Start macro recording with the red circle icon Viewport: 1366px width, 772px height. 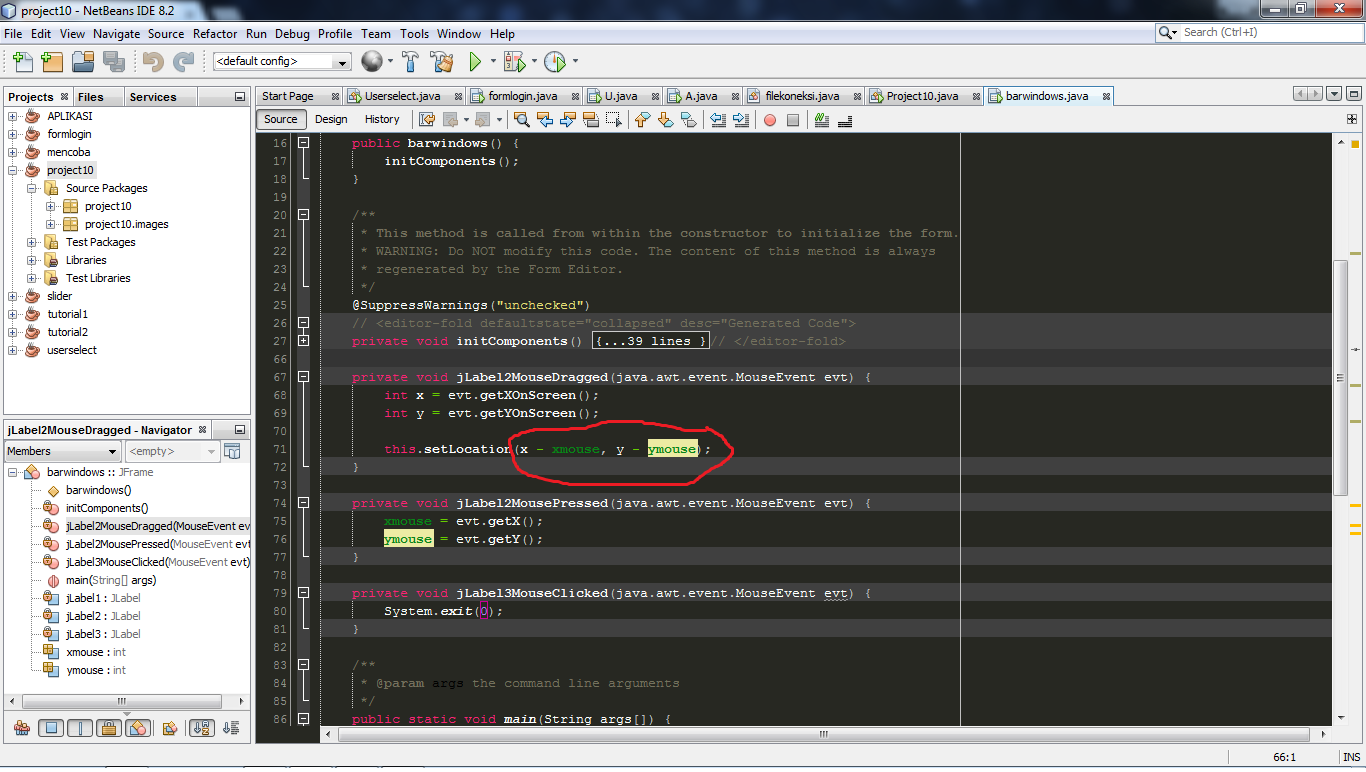tap(770, 120)
